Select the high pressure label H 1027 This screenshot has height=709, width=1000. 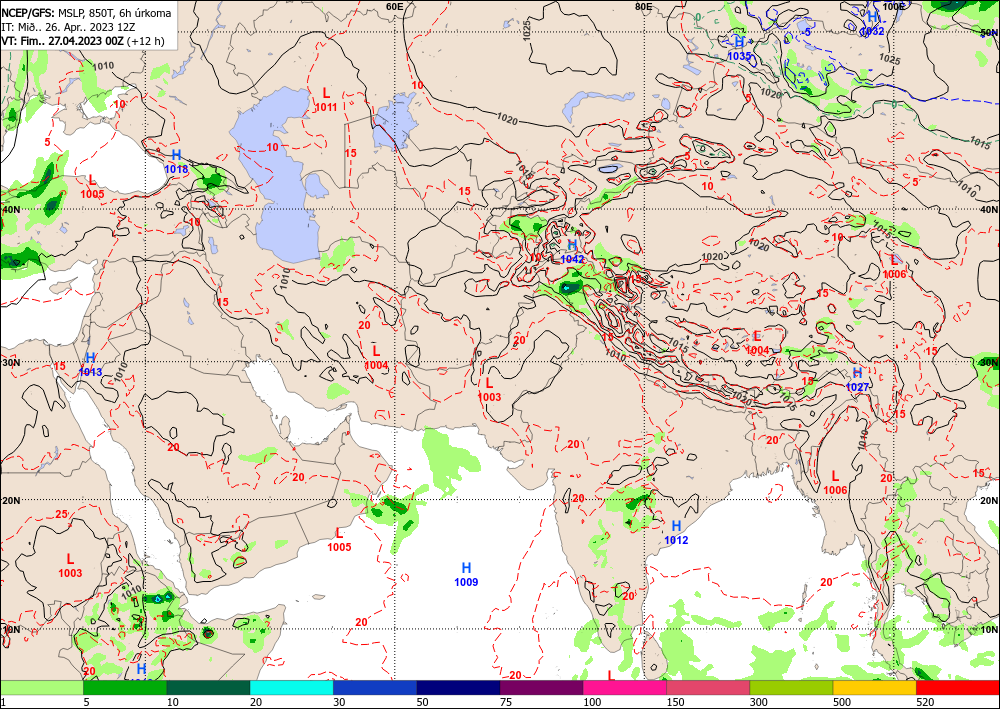857,380
